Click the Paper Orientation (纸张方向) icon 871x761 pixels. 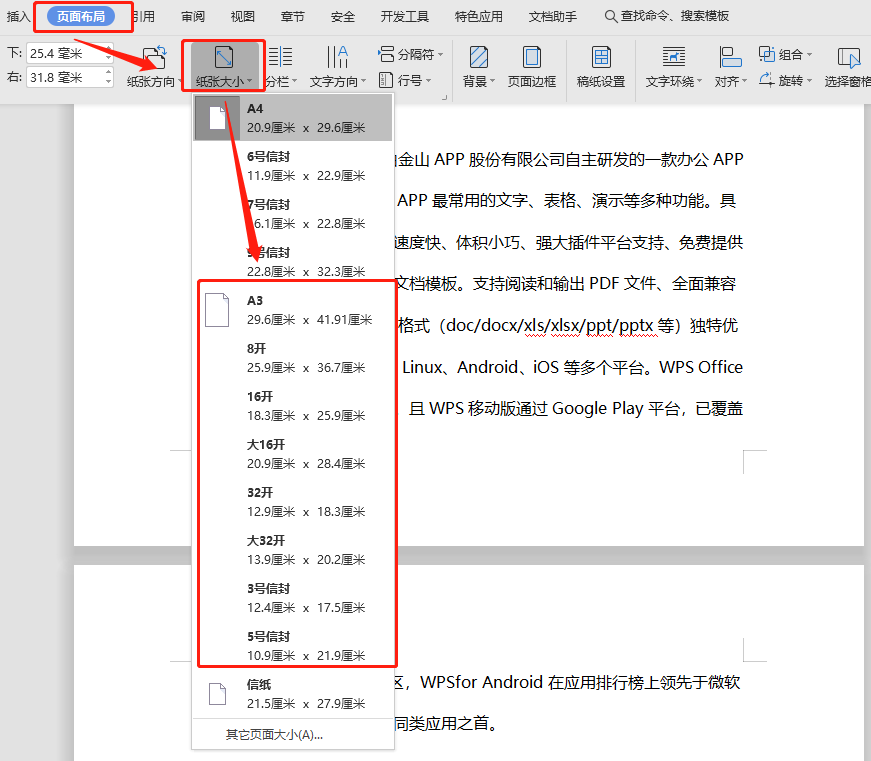154,58
